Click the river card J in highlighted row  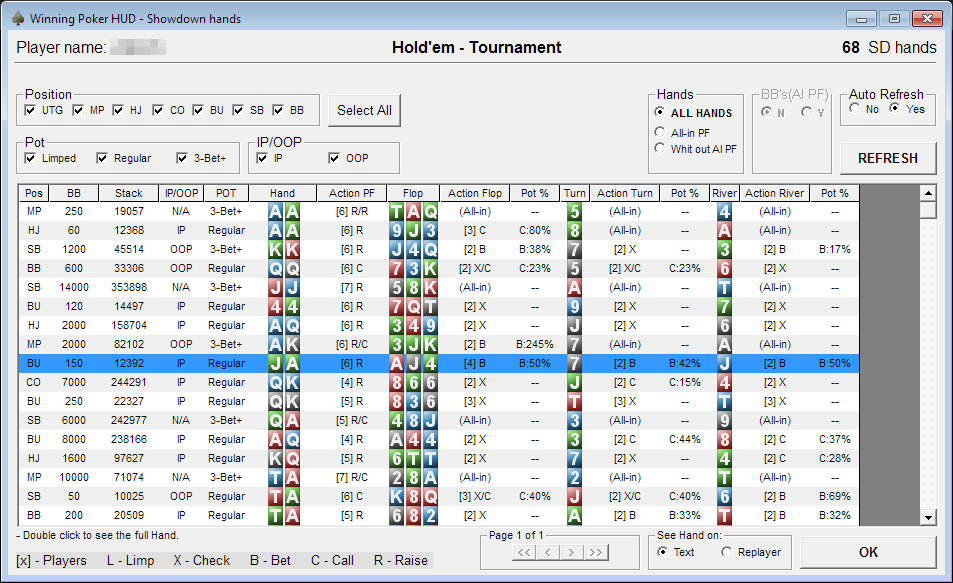(724, 364)
